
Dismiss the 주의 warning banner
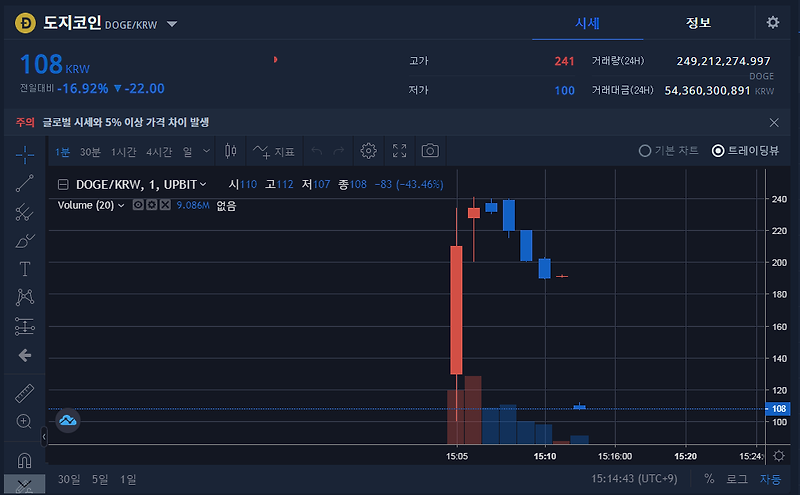tap(774, 122)
